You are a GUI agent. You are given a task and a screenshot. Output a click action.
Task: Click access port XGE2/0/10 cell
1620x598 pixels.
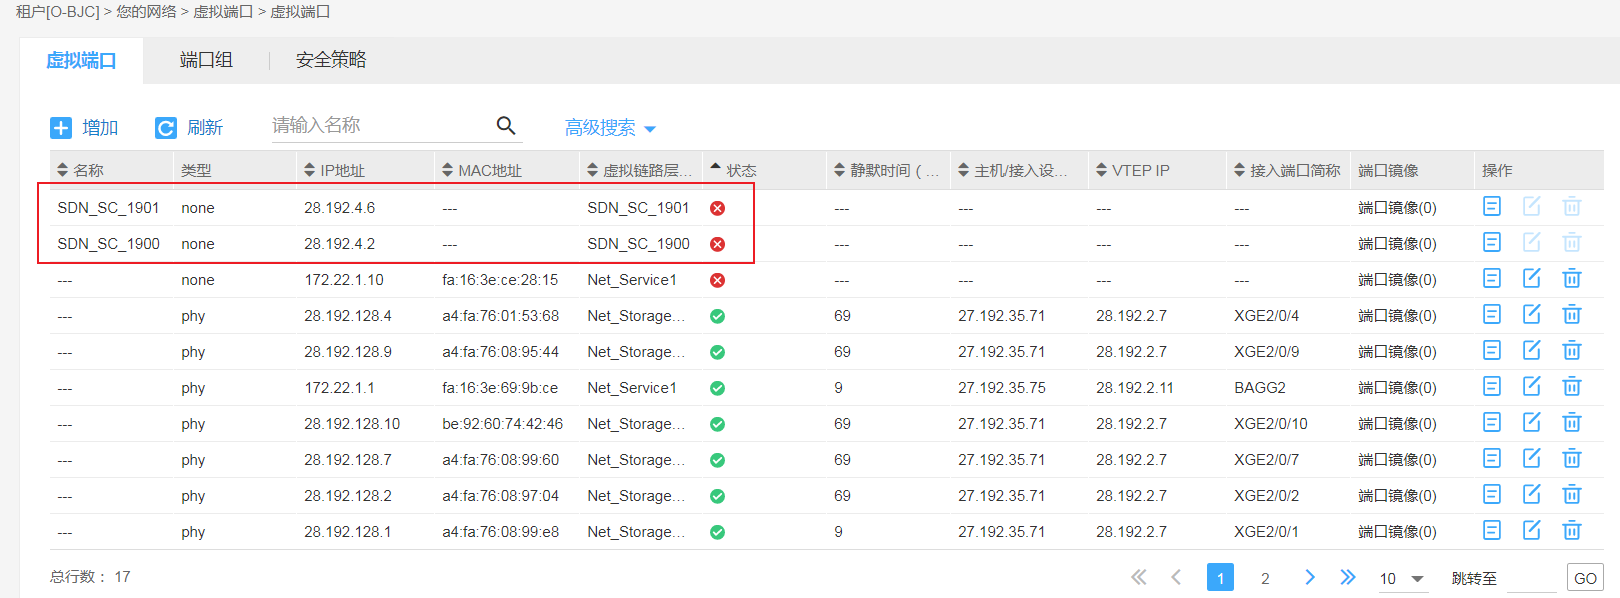tap(1271, 424)
